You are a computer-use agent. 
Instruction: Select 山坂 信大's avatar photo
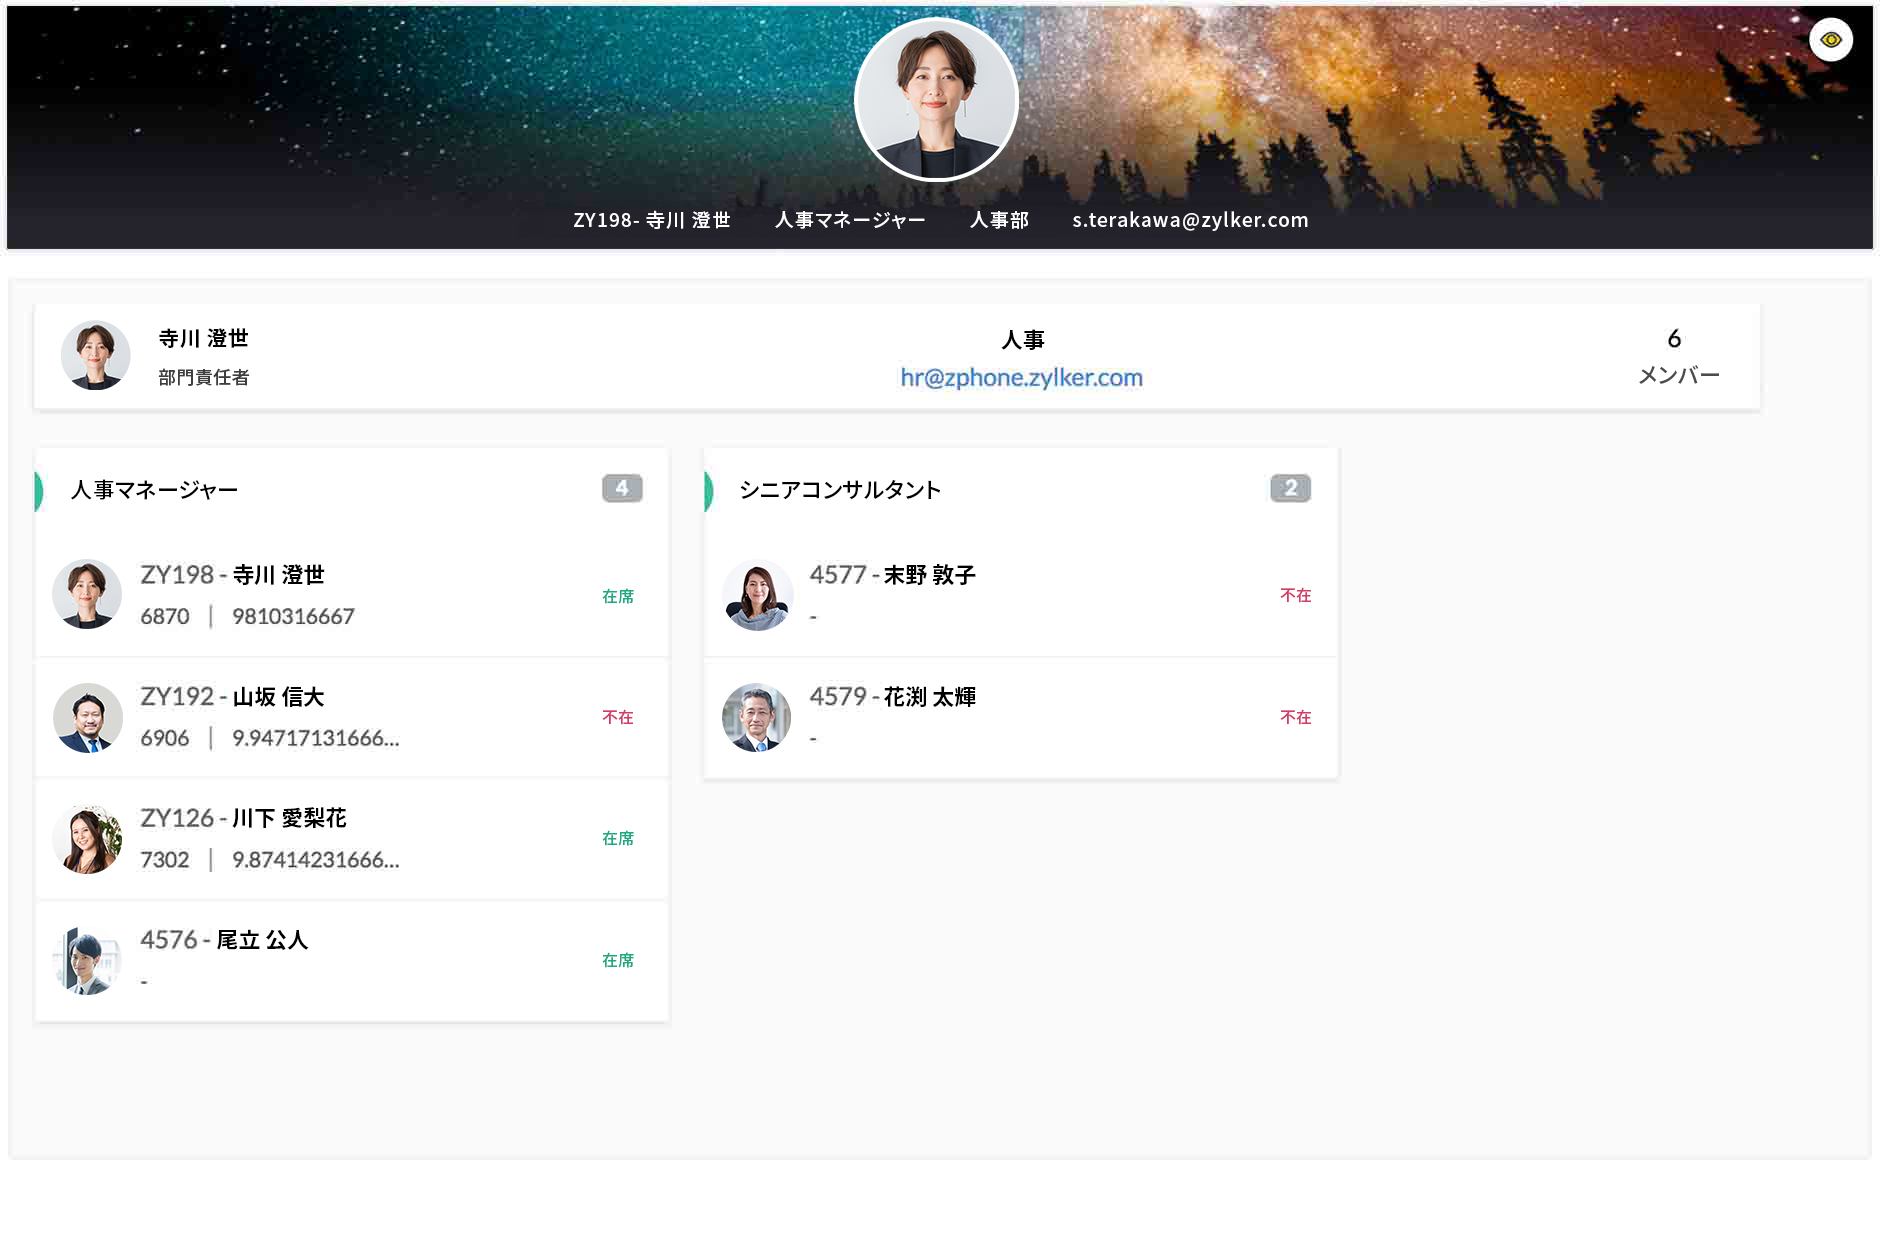click(x=88, y=717)
